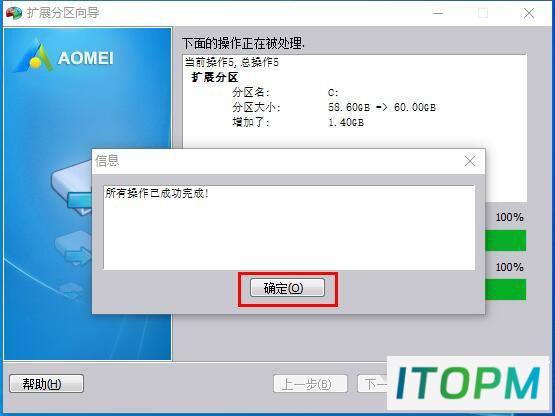Click the 当前操作5, 总操作5 status line

coord(231,62)
